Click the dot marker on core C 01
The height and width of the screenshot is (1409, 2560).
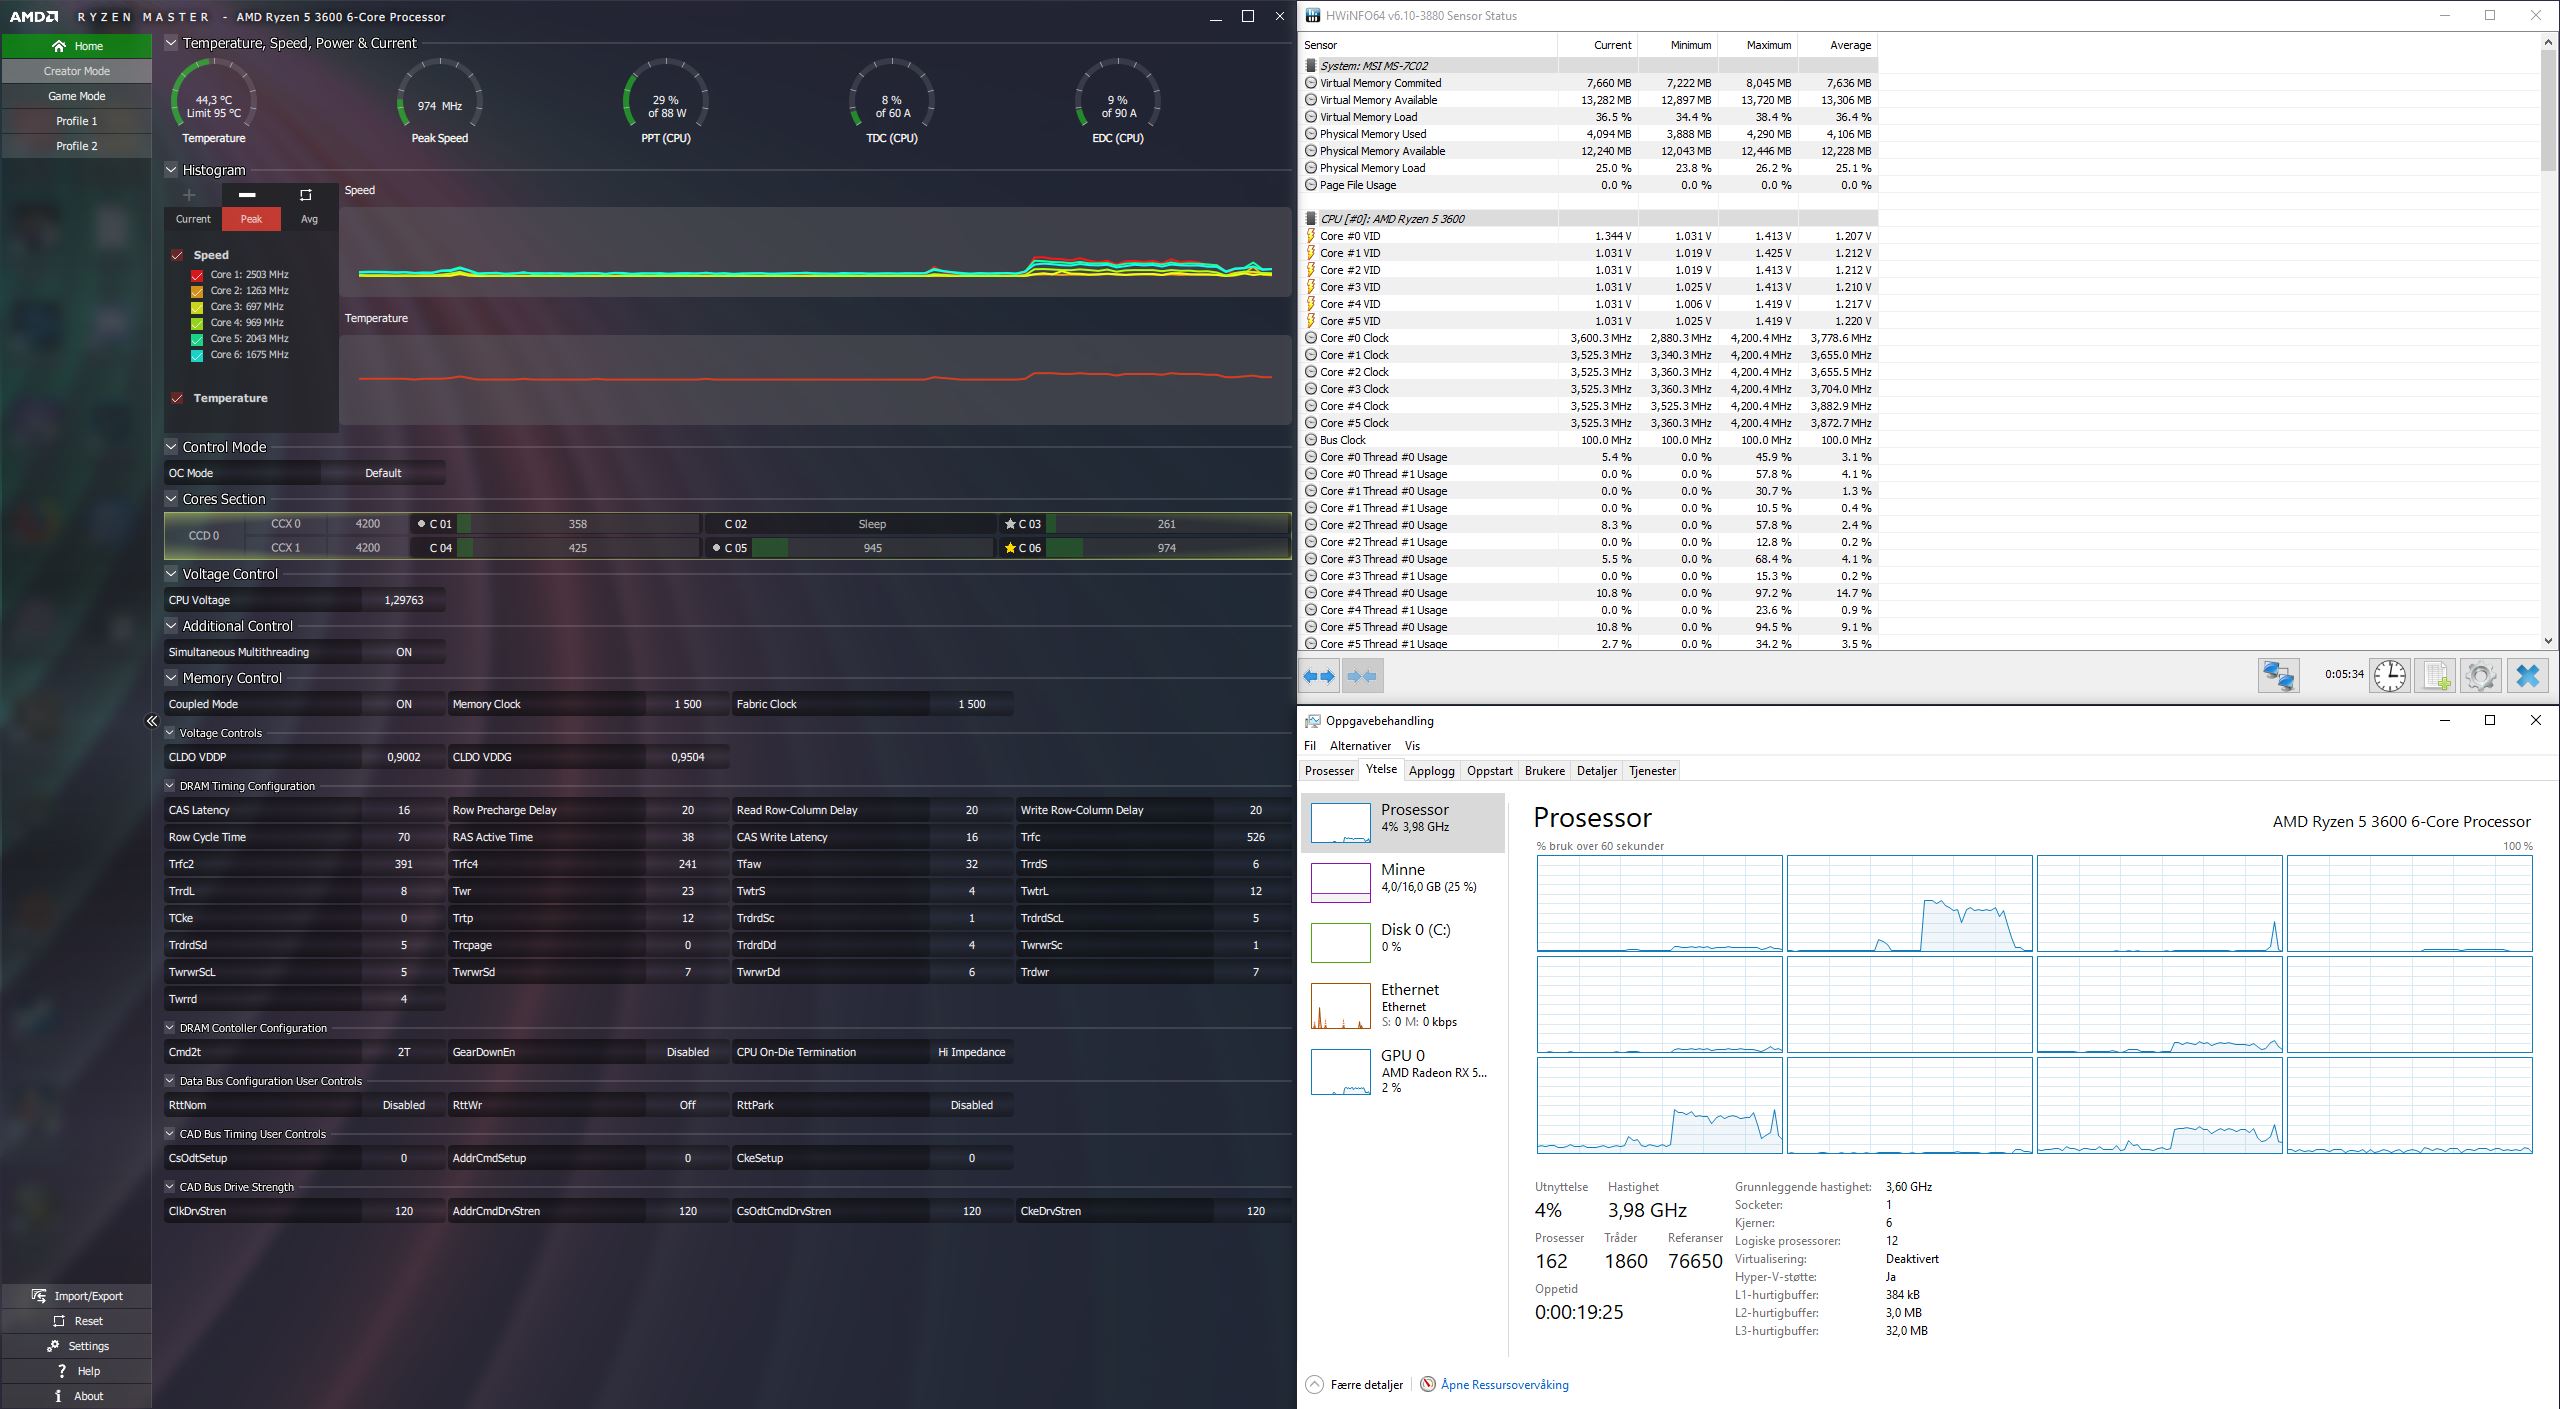[421, 524]
